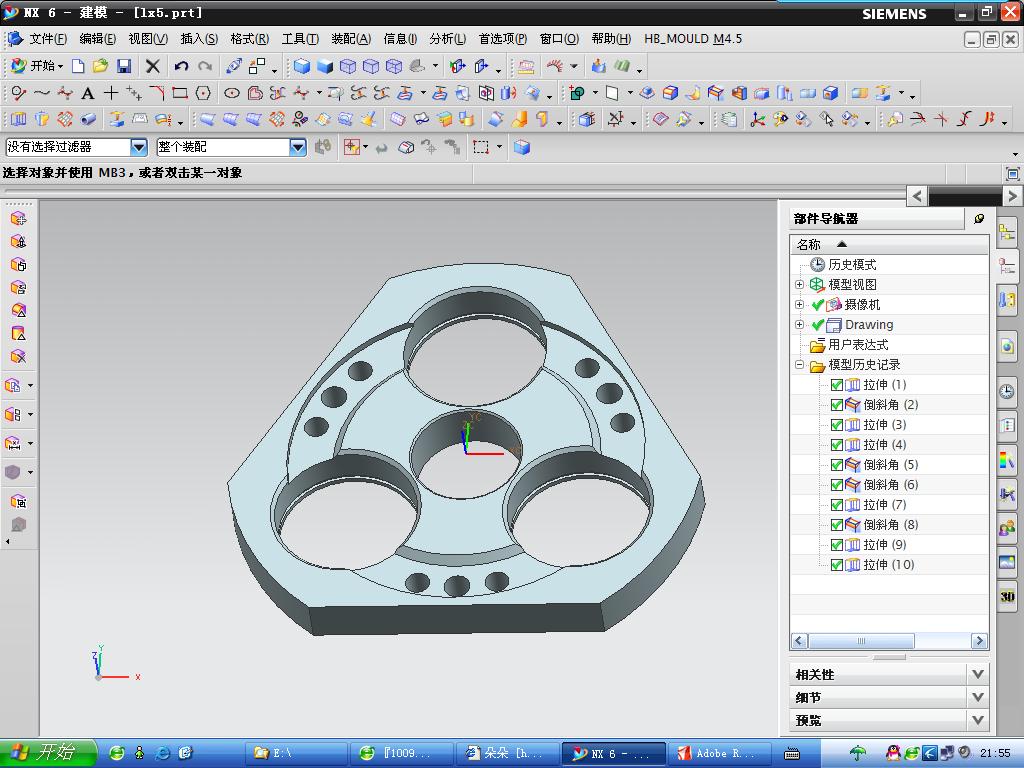Pin the Part Navigator panel
This screenshot has height=768, width=1024.
pos(978,219)
